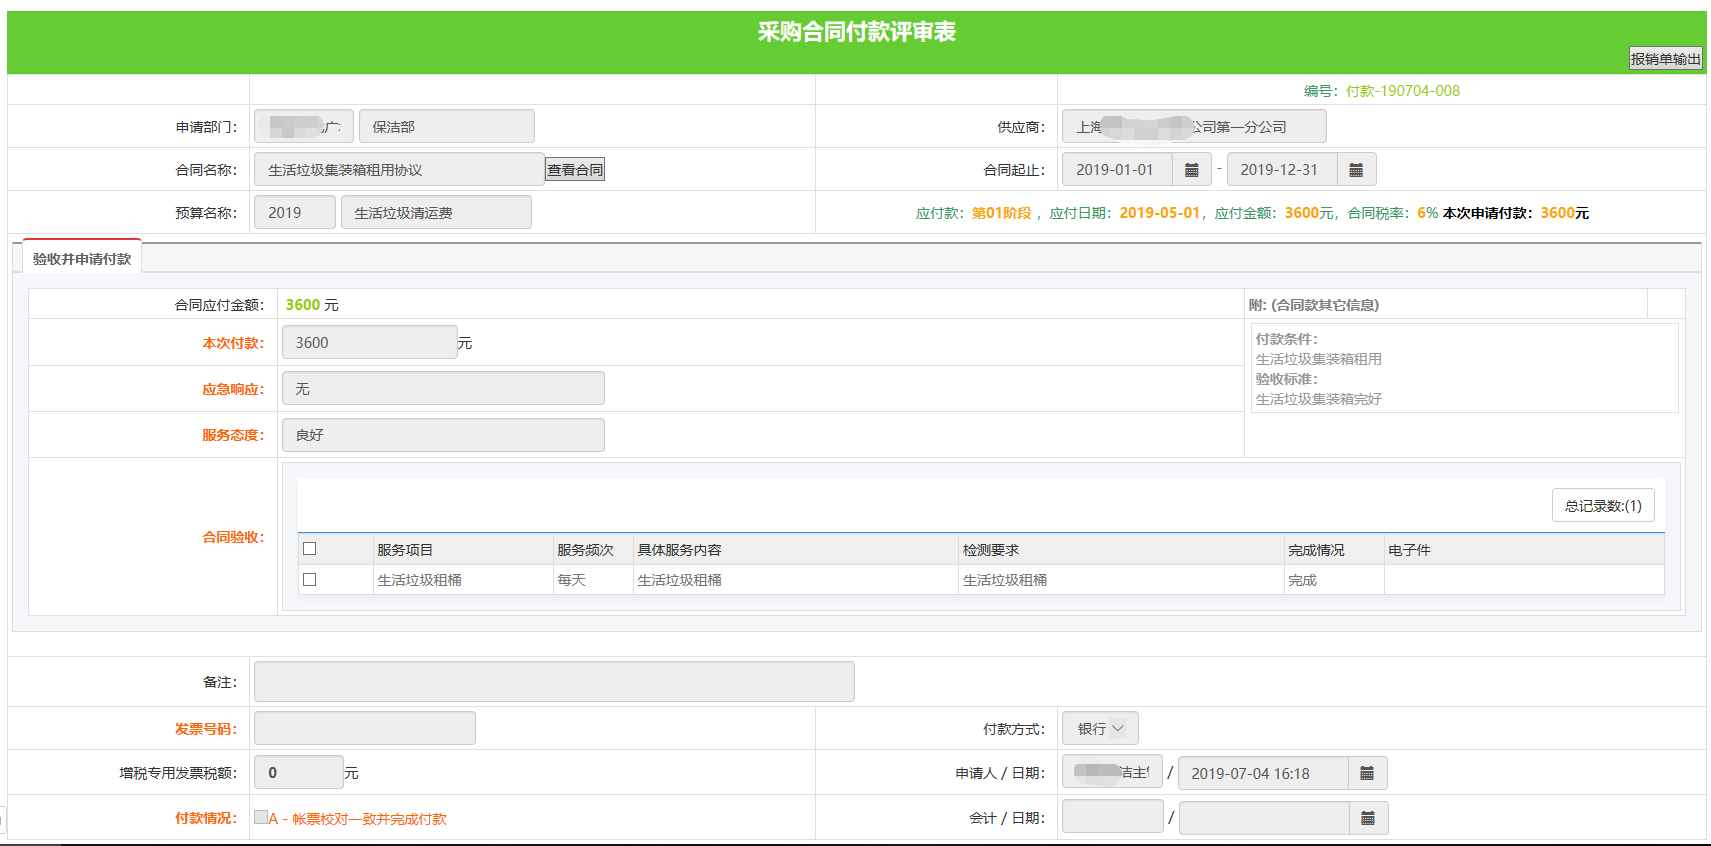Click the 查看合同 button
The height and width of the screenshot is (846, 1711).
point(575,170)
